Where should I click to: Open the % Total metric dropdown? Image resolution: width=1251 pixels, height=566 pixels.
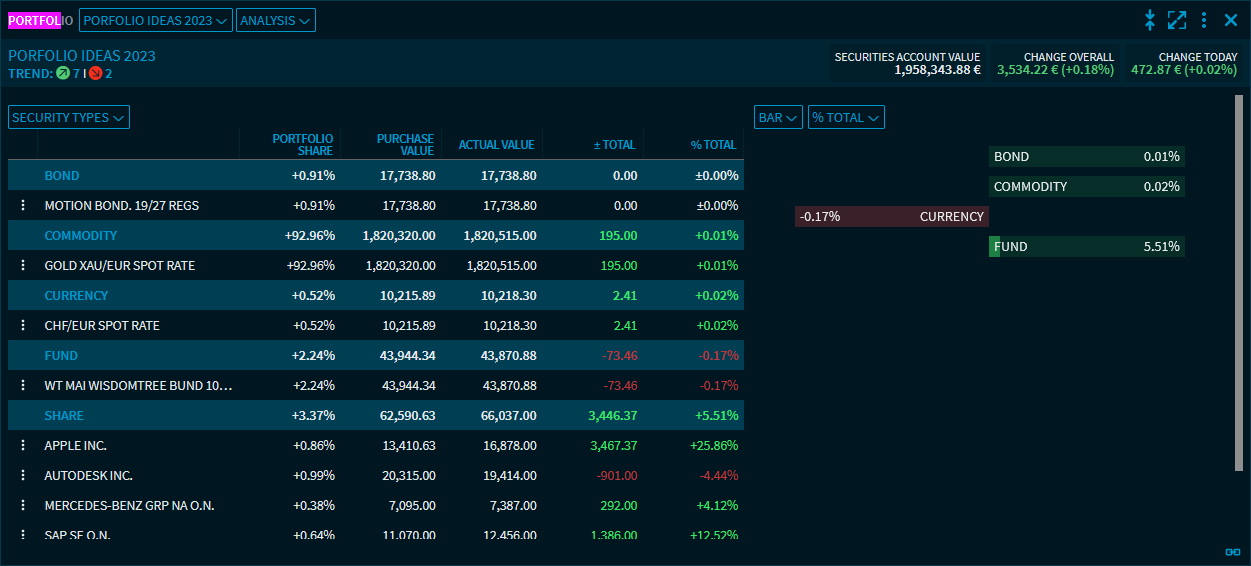point(846,117)
